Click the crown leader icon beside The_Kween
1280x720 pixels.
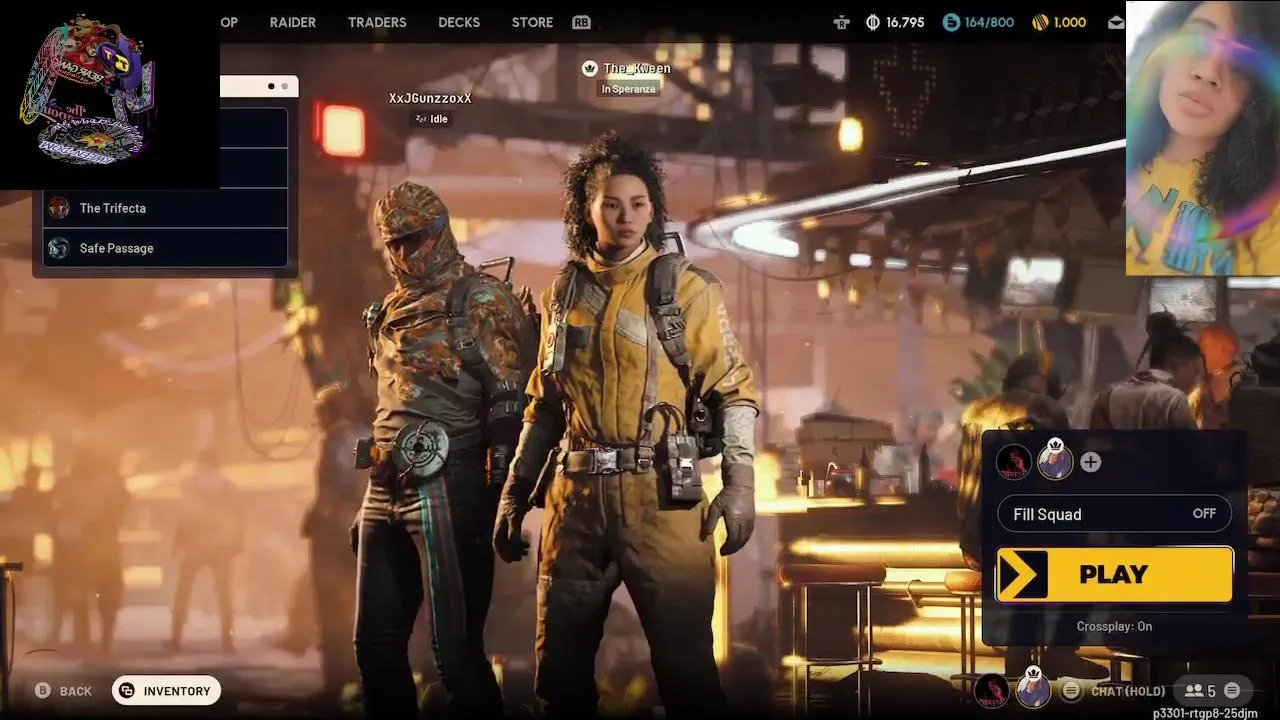click(x=590, y=68)
